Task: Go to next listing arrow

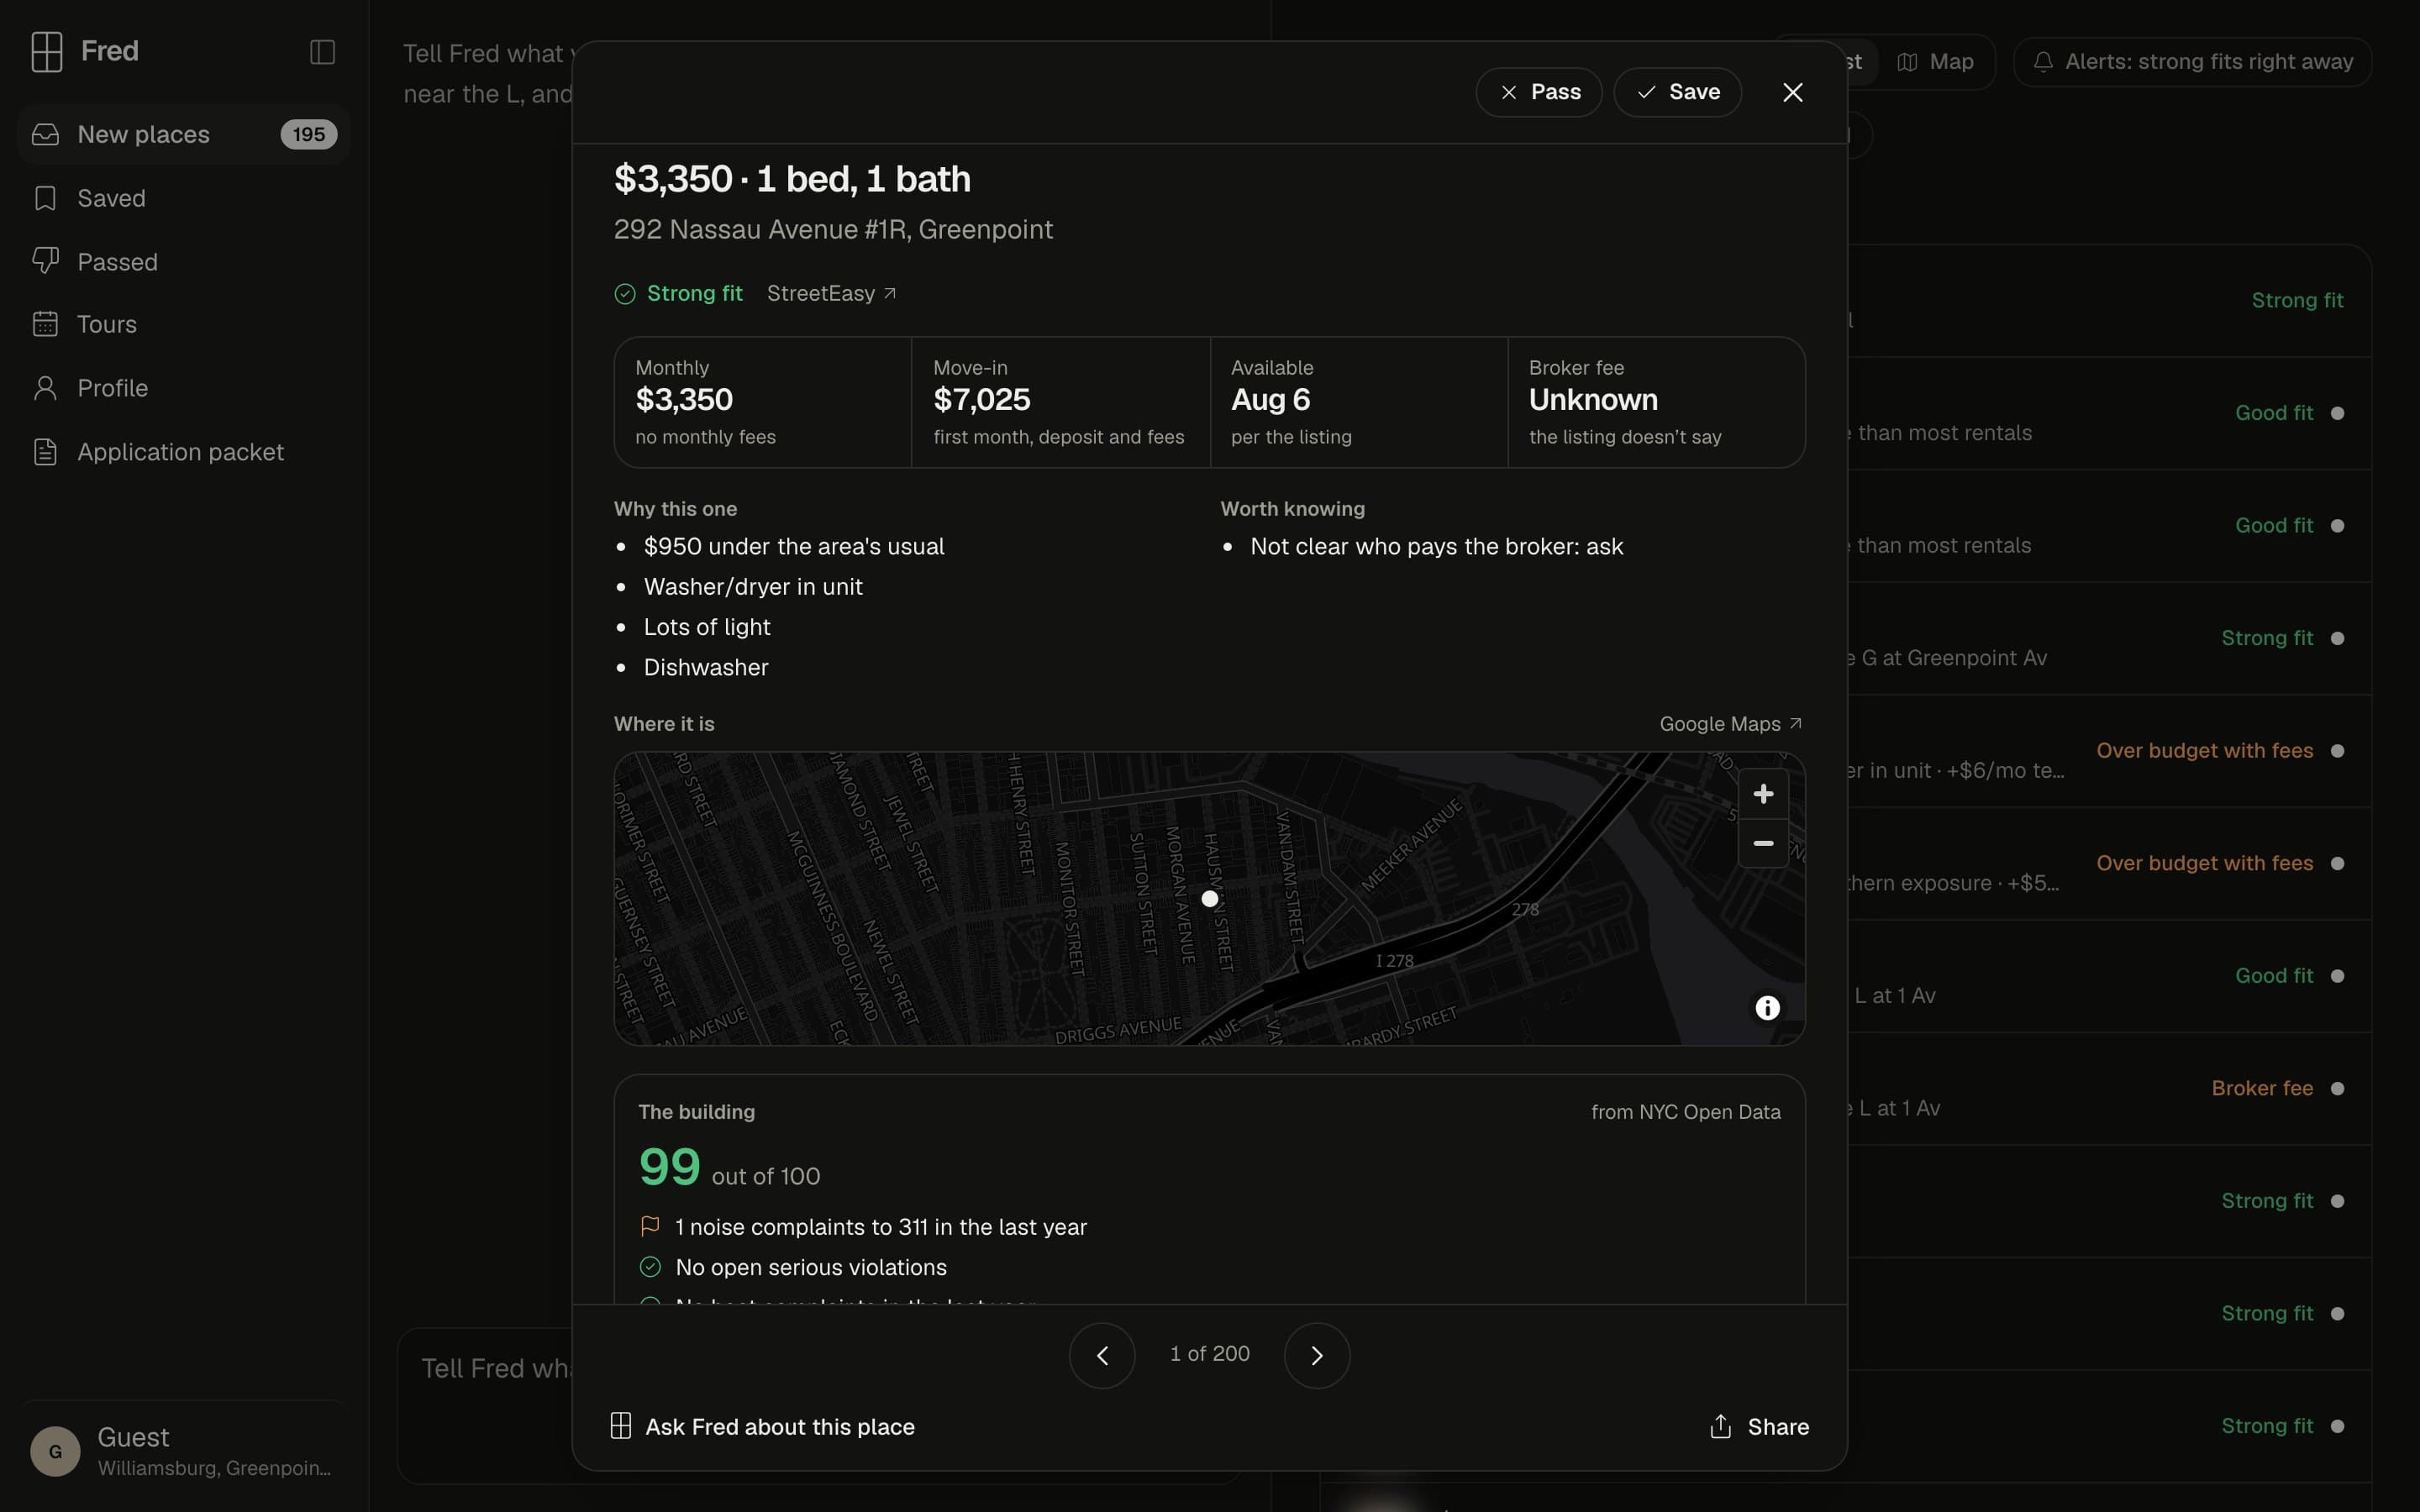Action: pyautogui.click(x=1316, y=1355)
